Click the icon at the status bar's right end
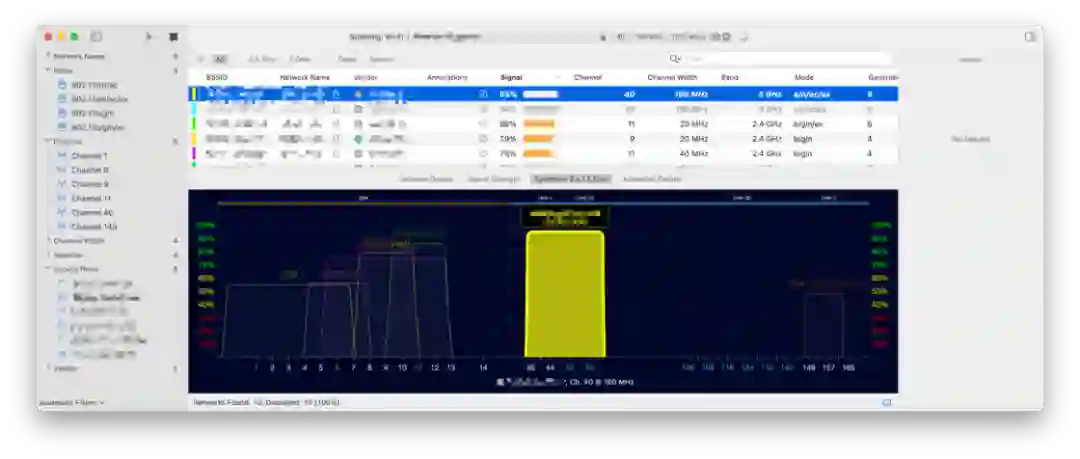The image size is (1080, 459). click(886, 402)
